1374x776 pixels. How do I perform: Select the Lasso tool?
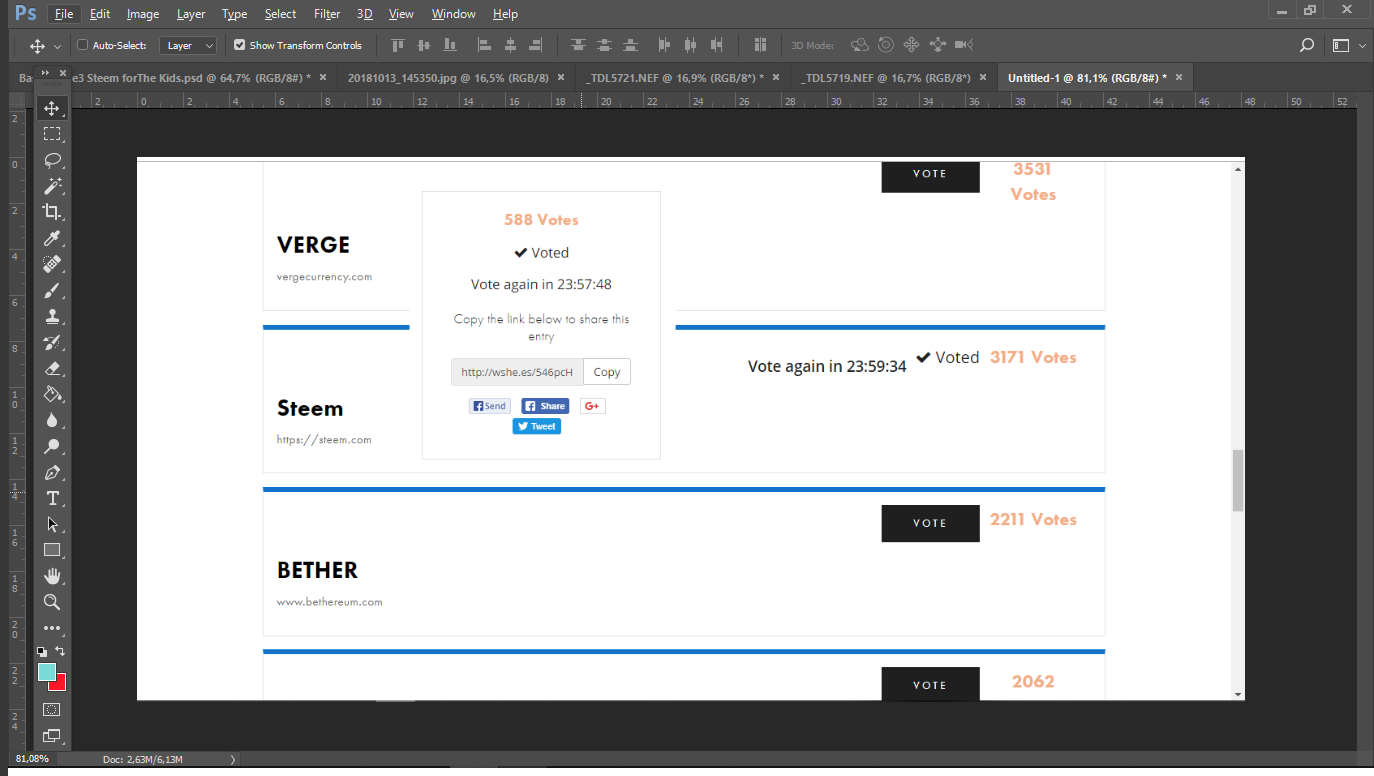click(x=52, y=160)
